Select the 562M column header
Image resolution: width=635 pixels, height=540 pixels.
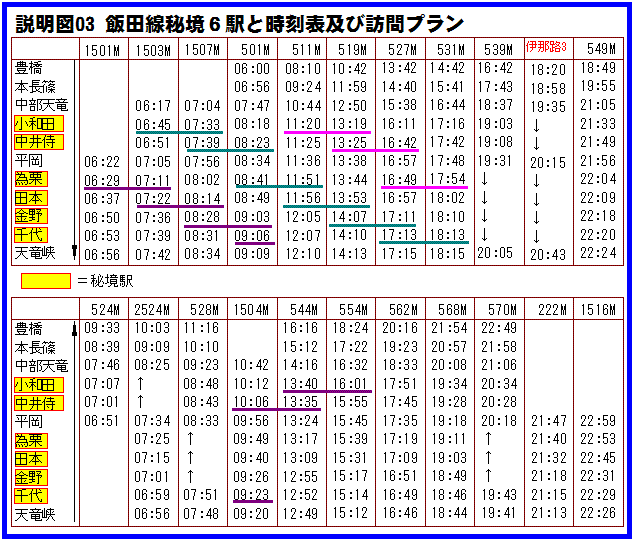[403, 310]
